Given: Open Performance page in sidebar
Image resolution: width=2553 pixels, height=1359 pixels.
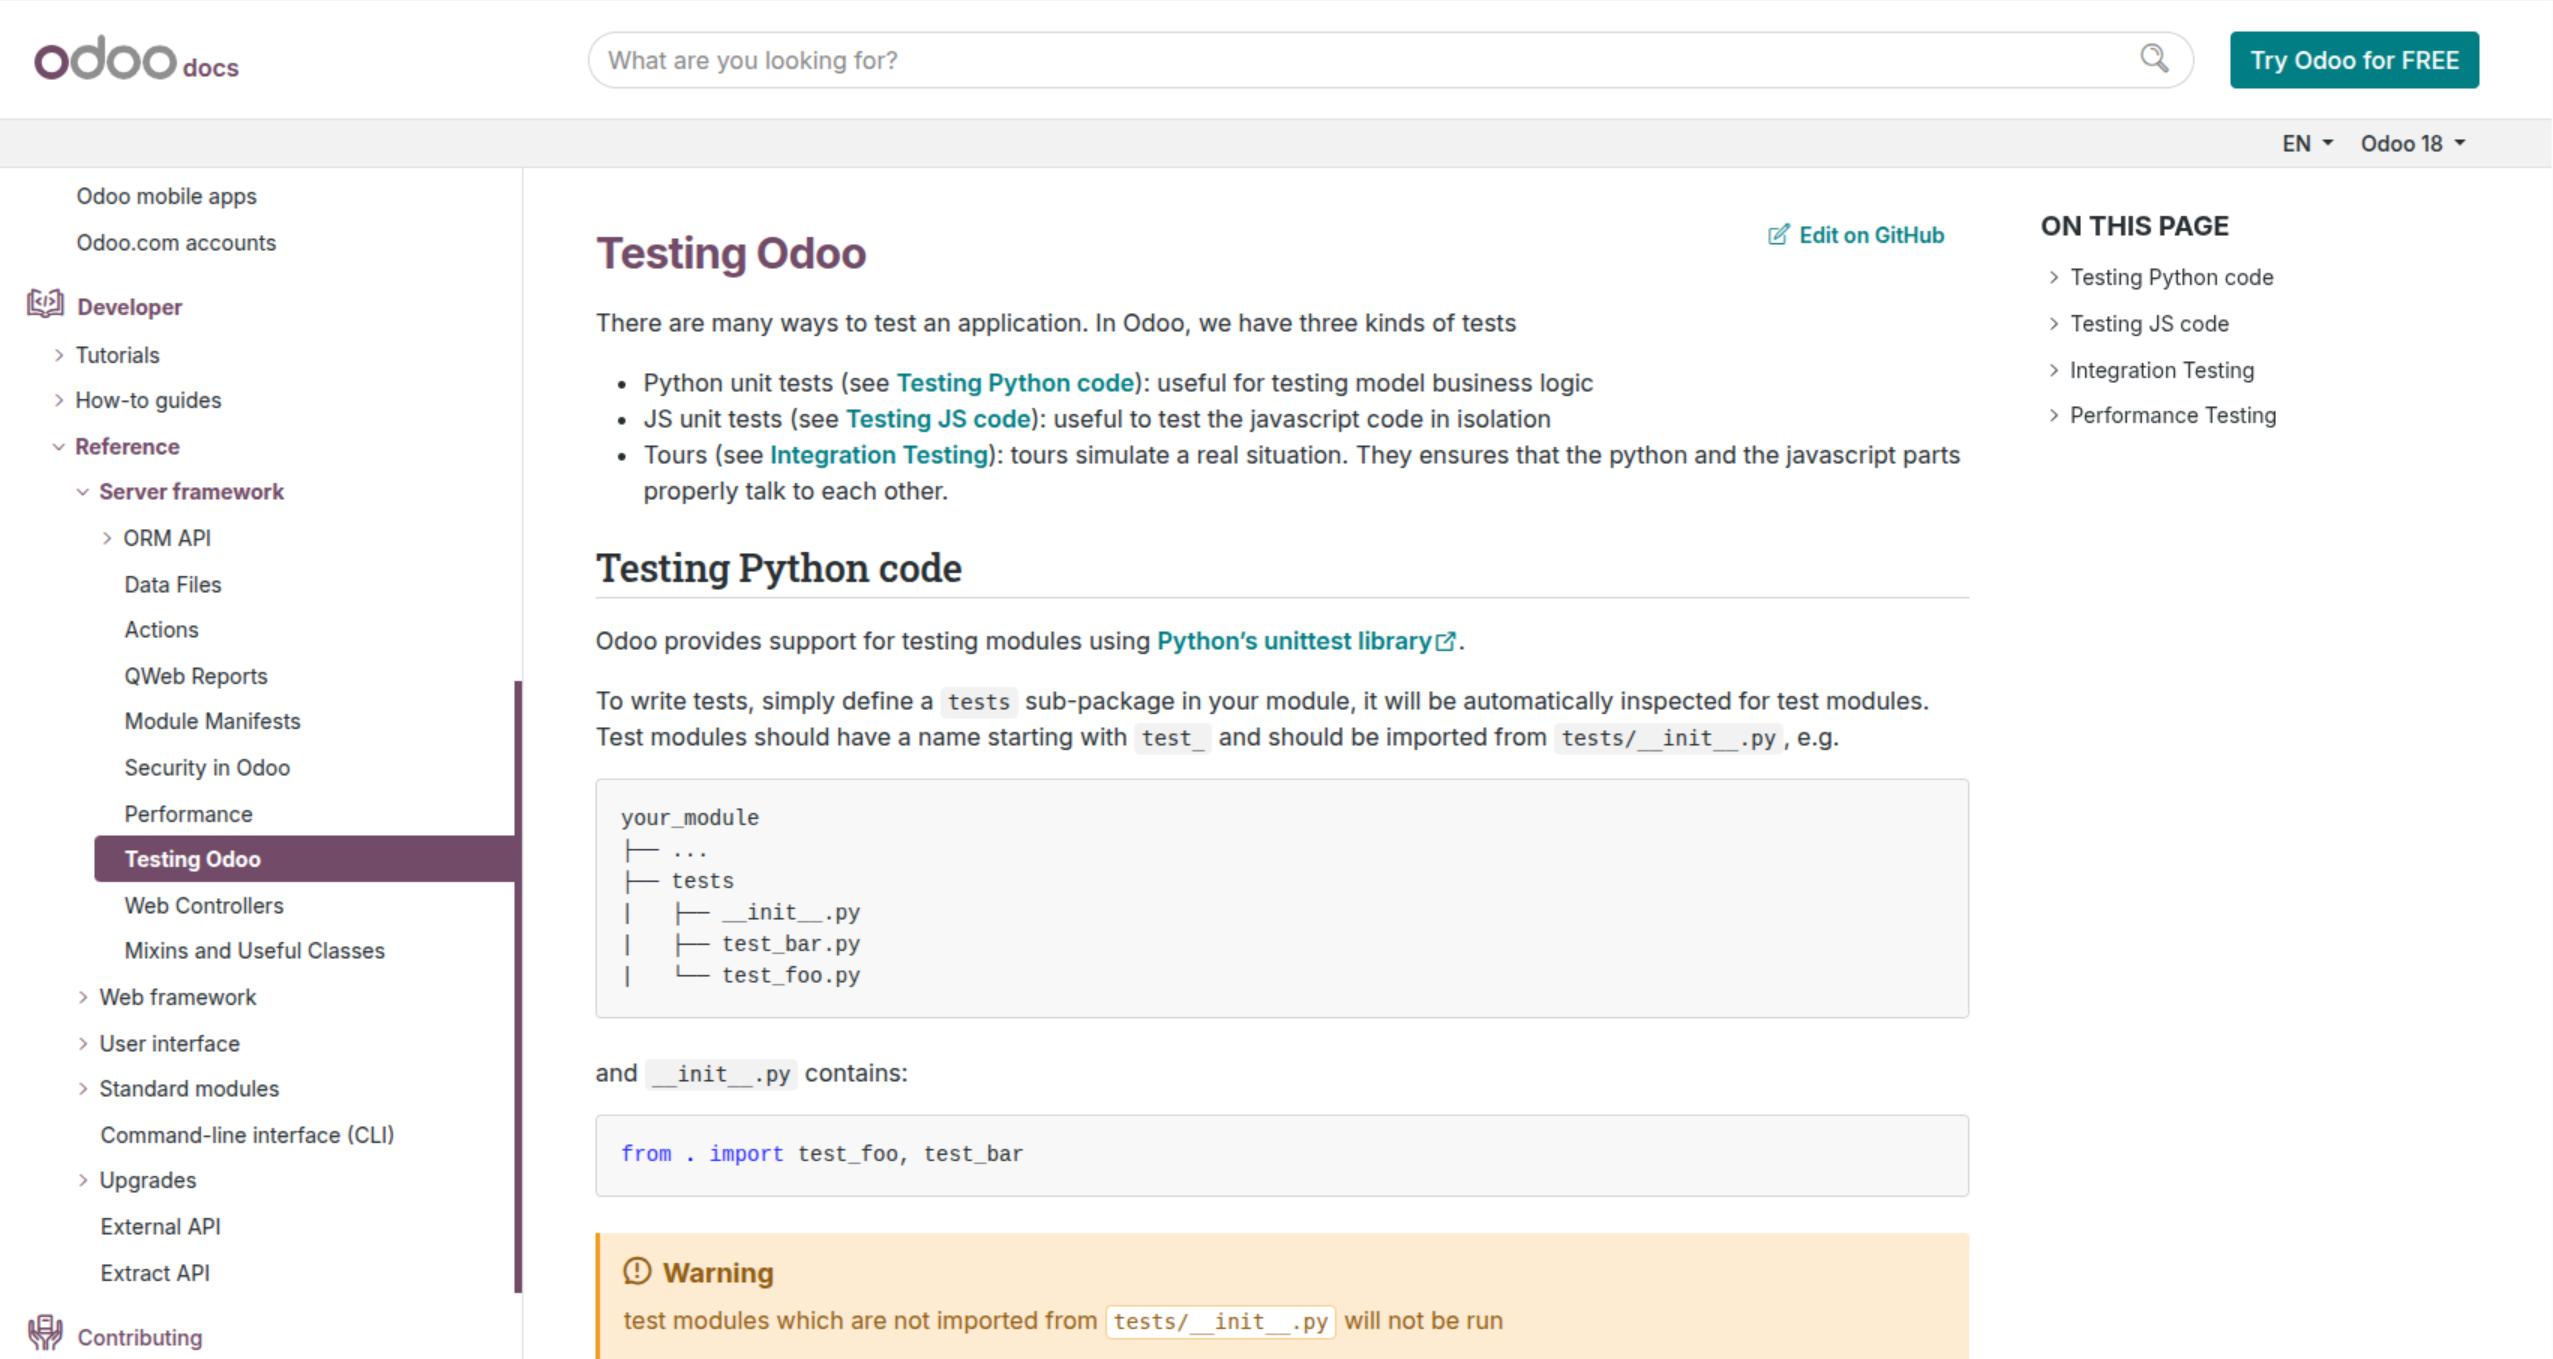Looking at the screenshot, I should [x=188, y=814].
